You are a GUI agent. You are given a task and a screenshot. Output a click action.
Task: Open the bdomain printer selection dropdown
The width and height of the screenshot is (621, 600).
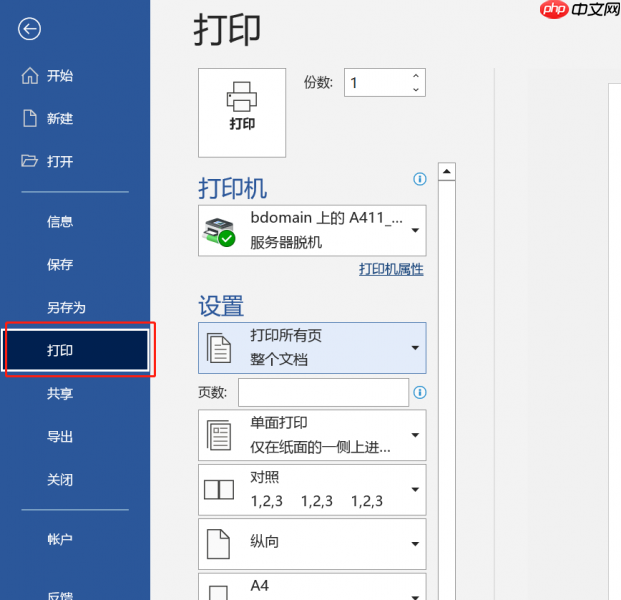(x=312, y=230)
